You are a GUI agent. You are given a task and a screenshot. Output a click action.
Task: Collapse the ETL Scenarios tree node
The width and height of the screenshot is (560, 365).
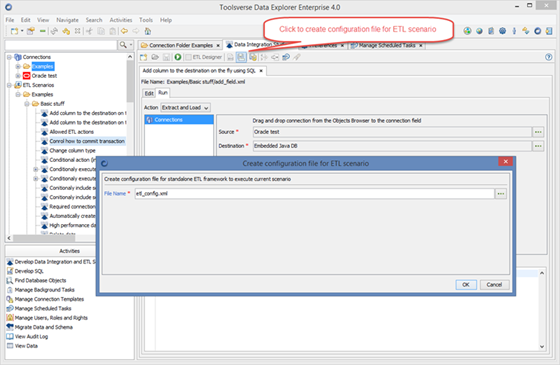(10, 85)
